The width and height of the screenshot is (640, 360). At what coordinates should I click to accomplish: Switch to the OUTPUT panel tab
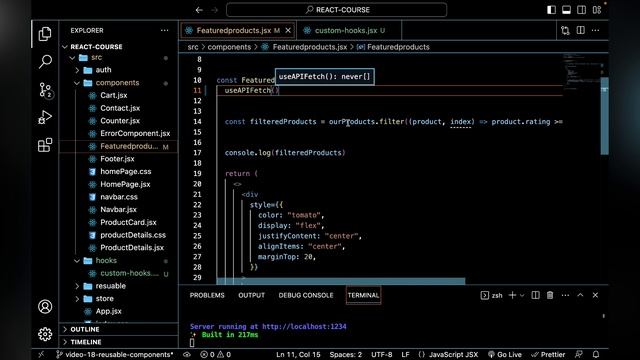251,295
